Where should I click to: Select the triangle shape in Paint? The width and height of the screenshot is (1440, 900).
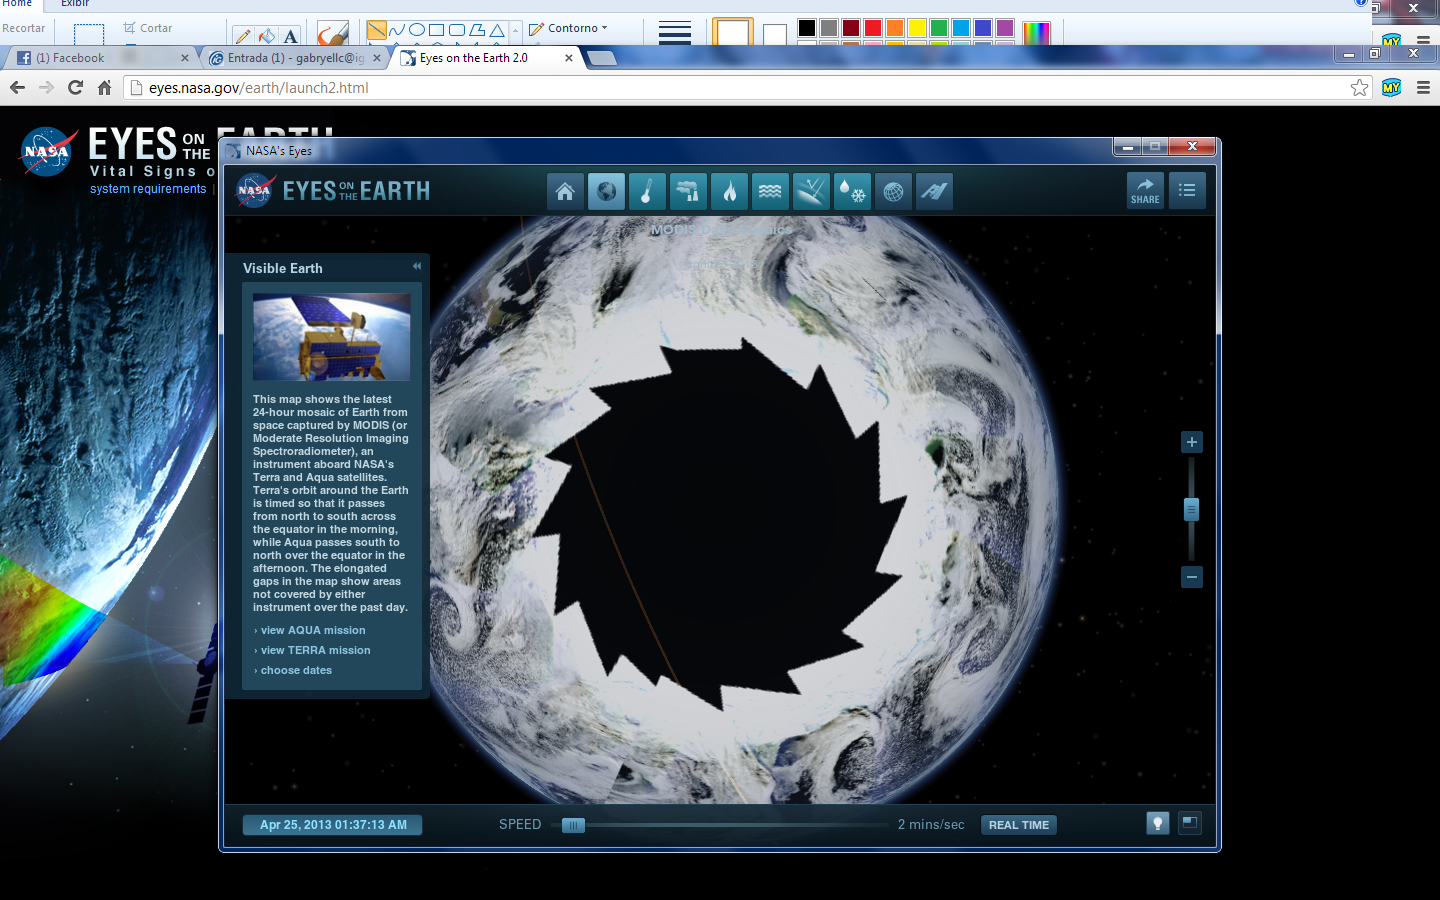click(497, 30)
